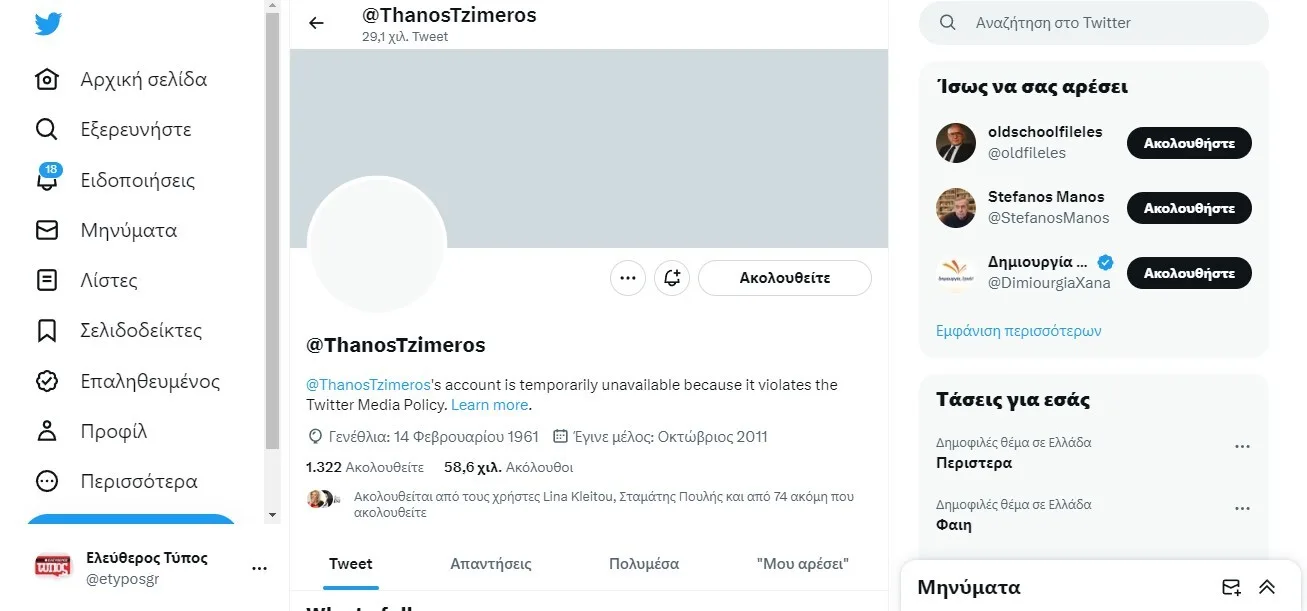Open the Messages envelope icon in sidebar

(47, 231)
